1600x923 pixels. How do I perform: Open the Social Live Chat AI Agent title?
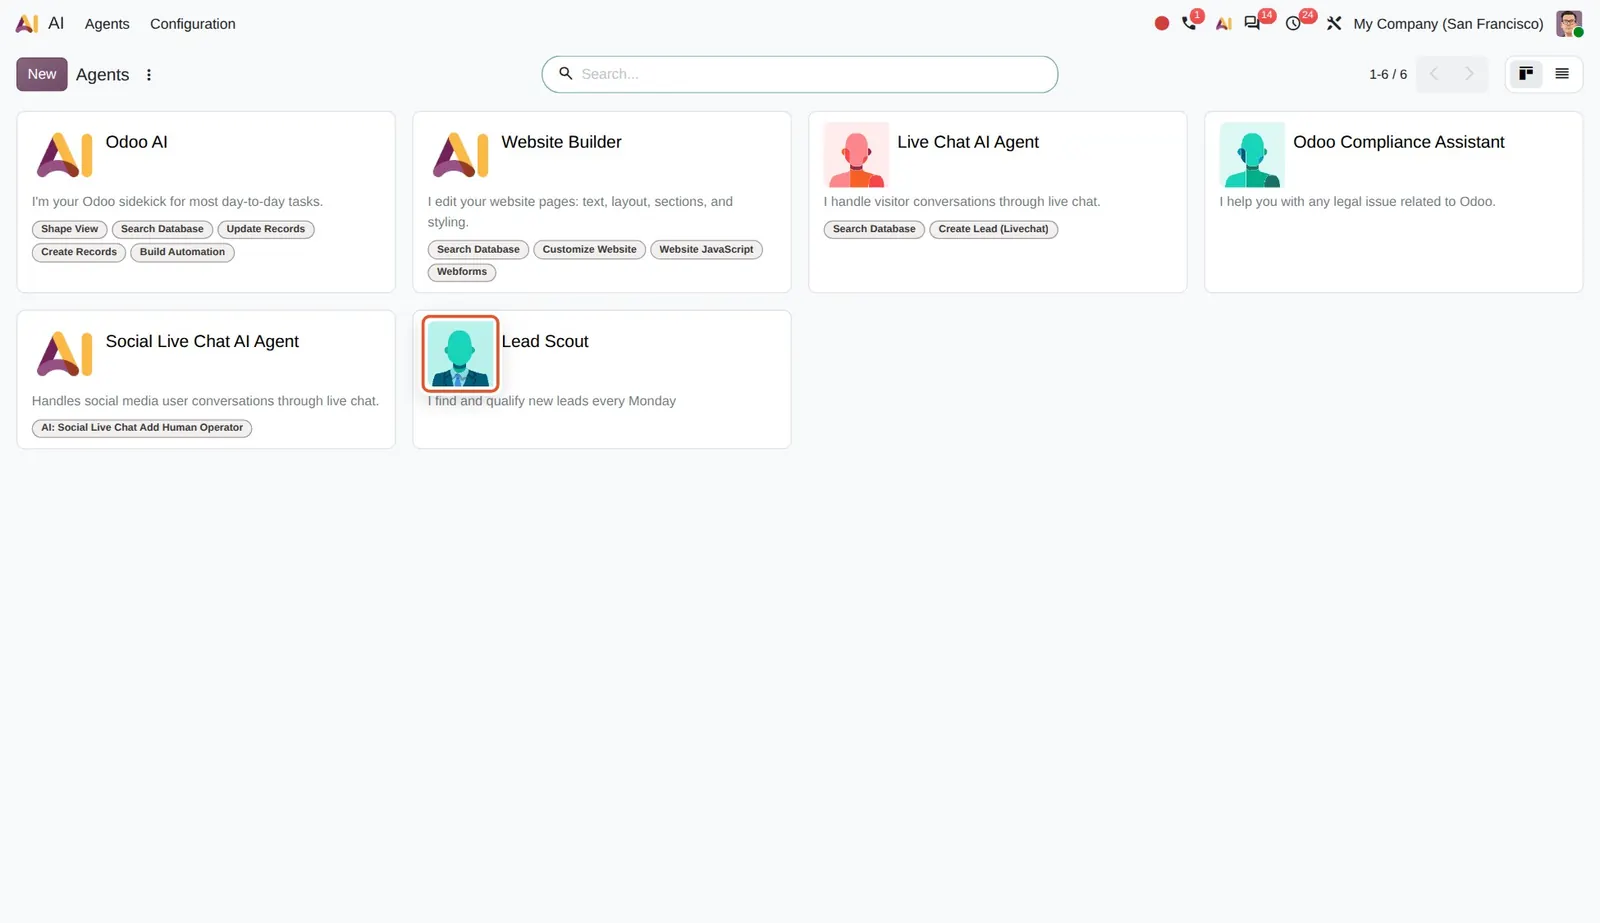[202, 341]
